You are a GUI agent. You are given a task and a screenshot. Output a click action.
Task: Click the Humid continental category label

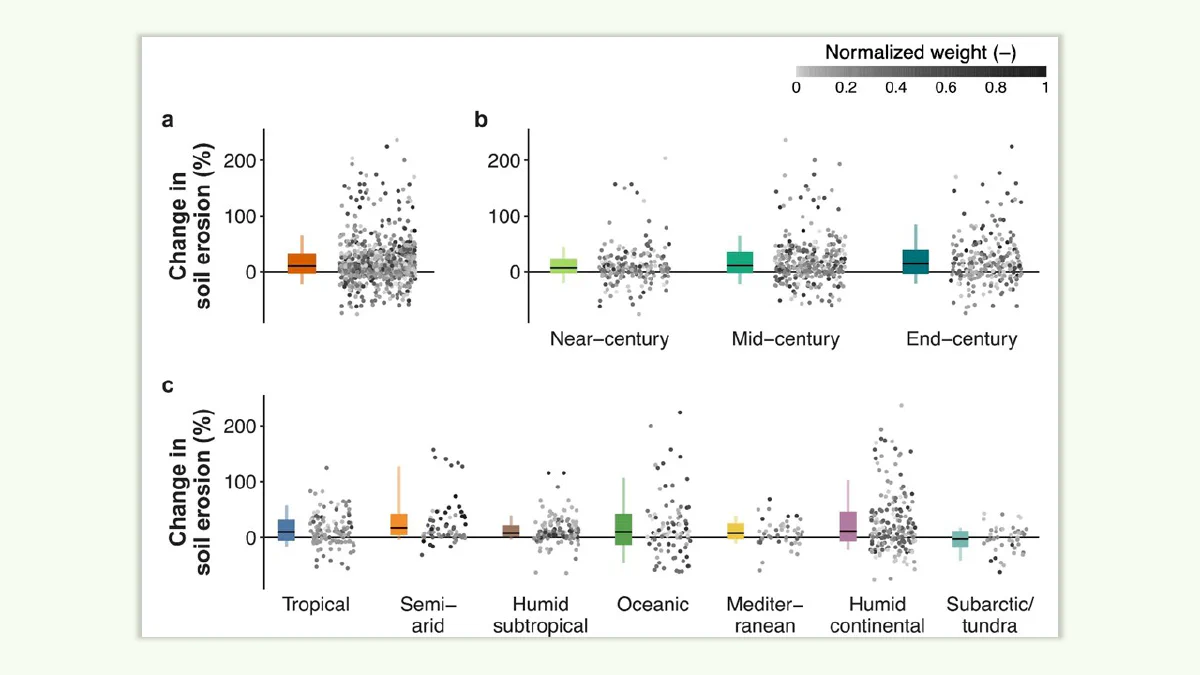pos(877,615)
